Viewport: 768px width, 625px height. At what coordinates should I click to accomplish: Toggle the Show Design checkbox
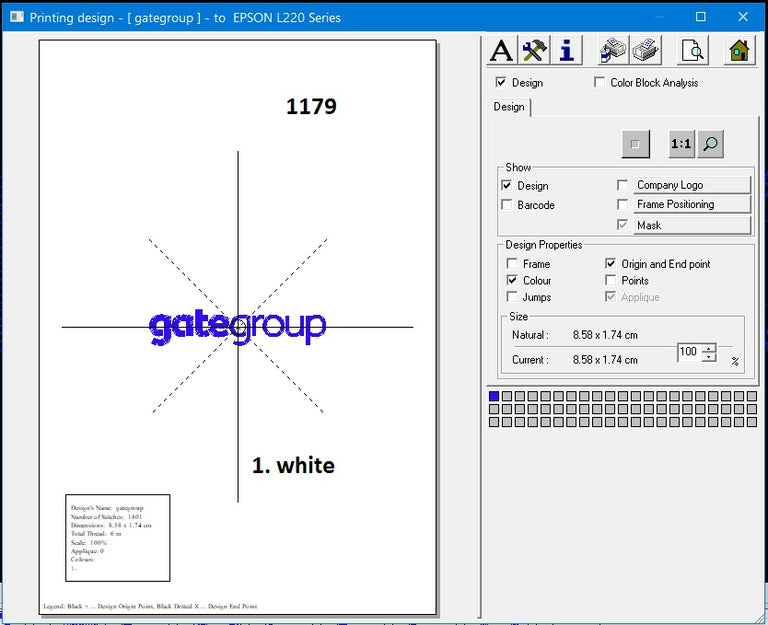pos(506,185)
